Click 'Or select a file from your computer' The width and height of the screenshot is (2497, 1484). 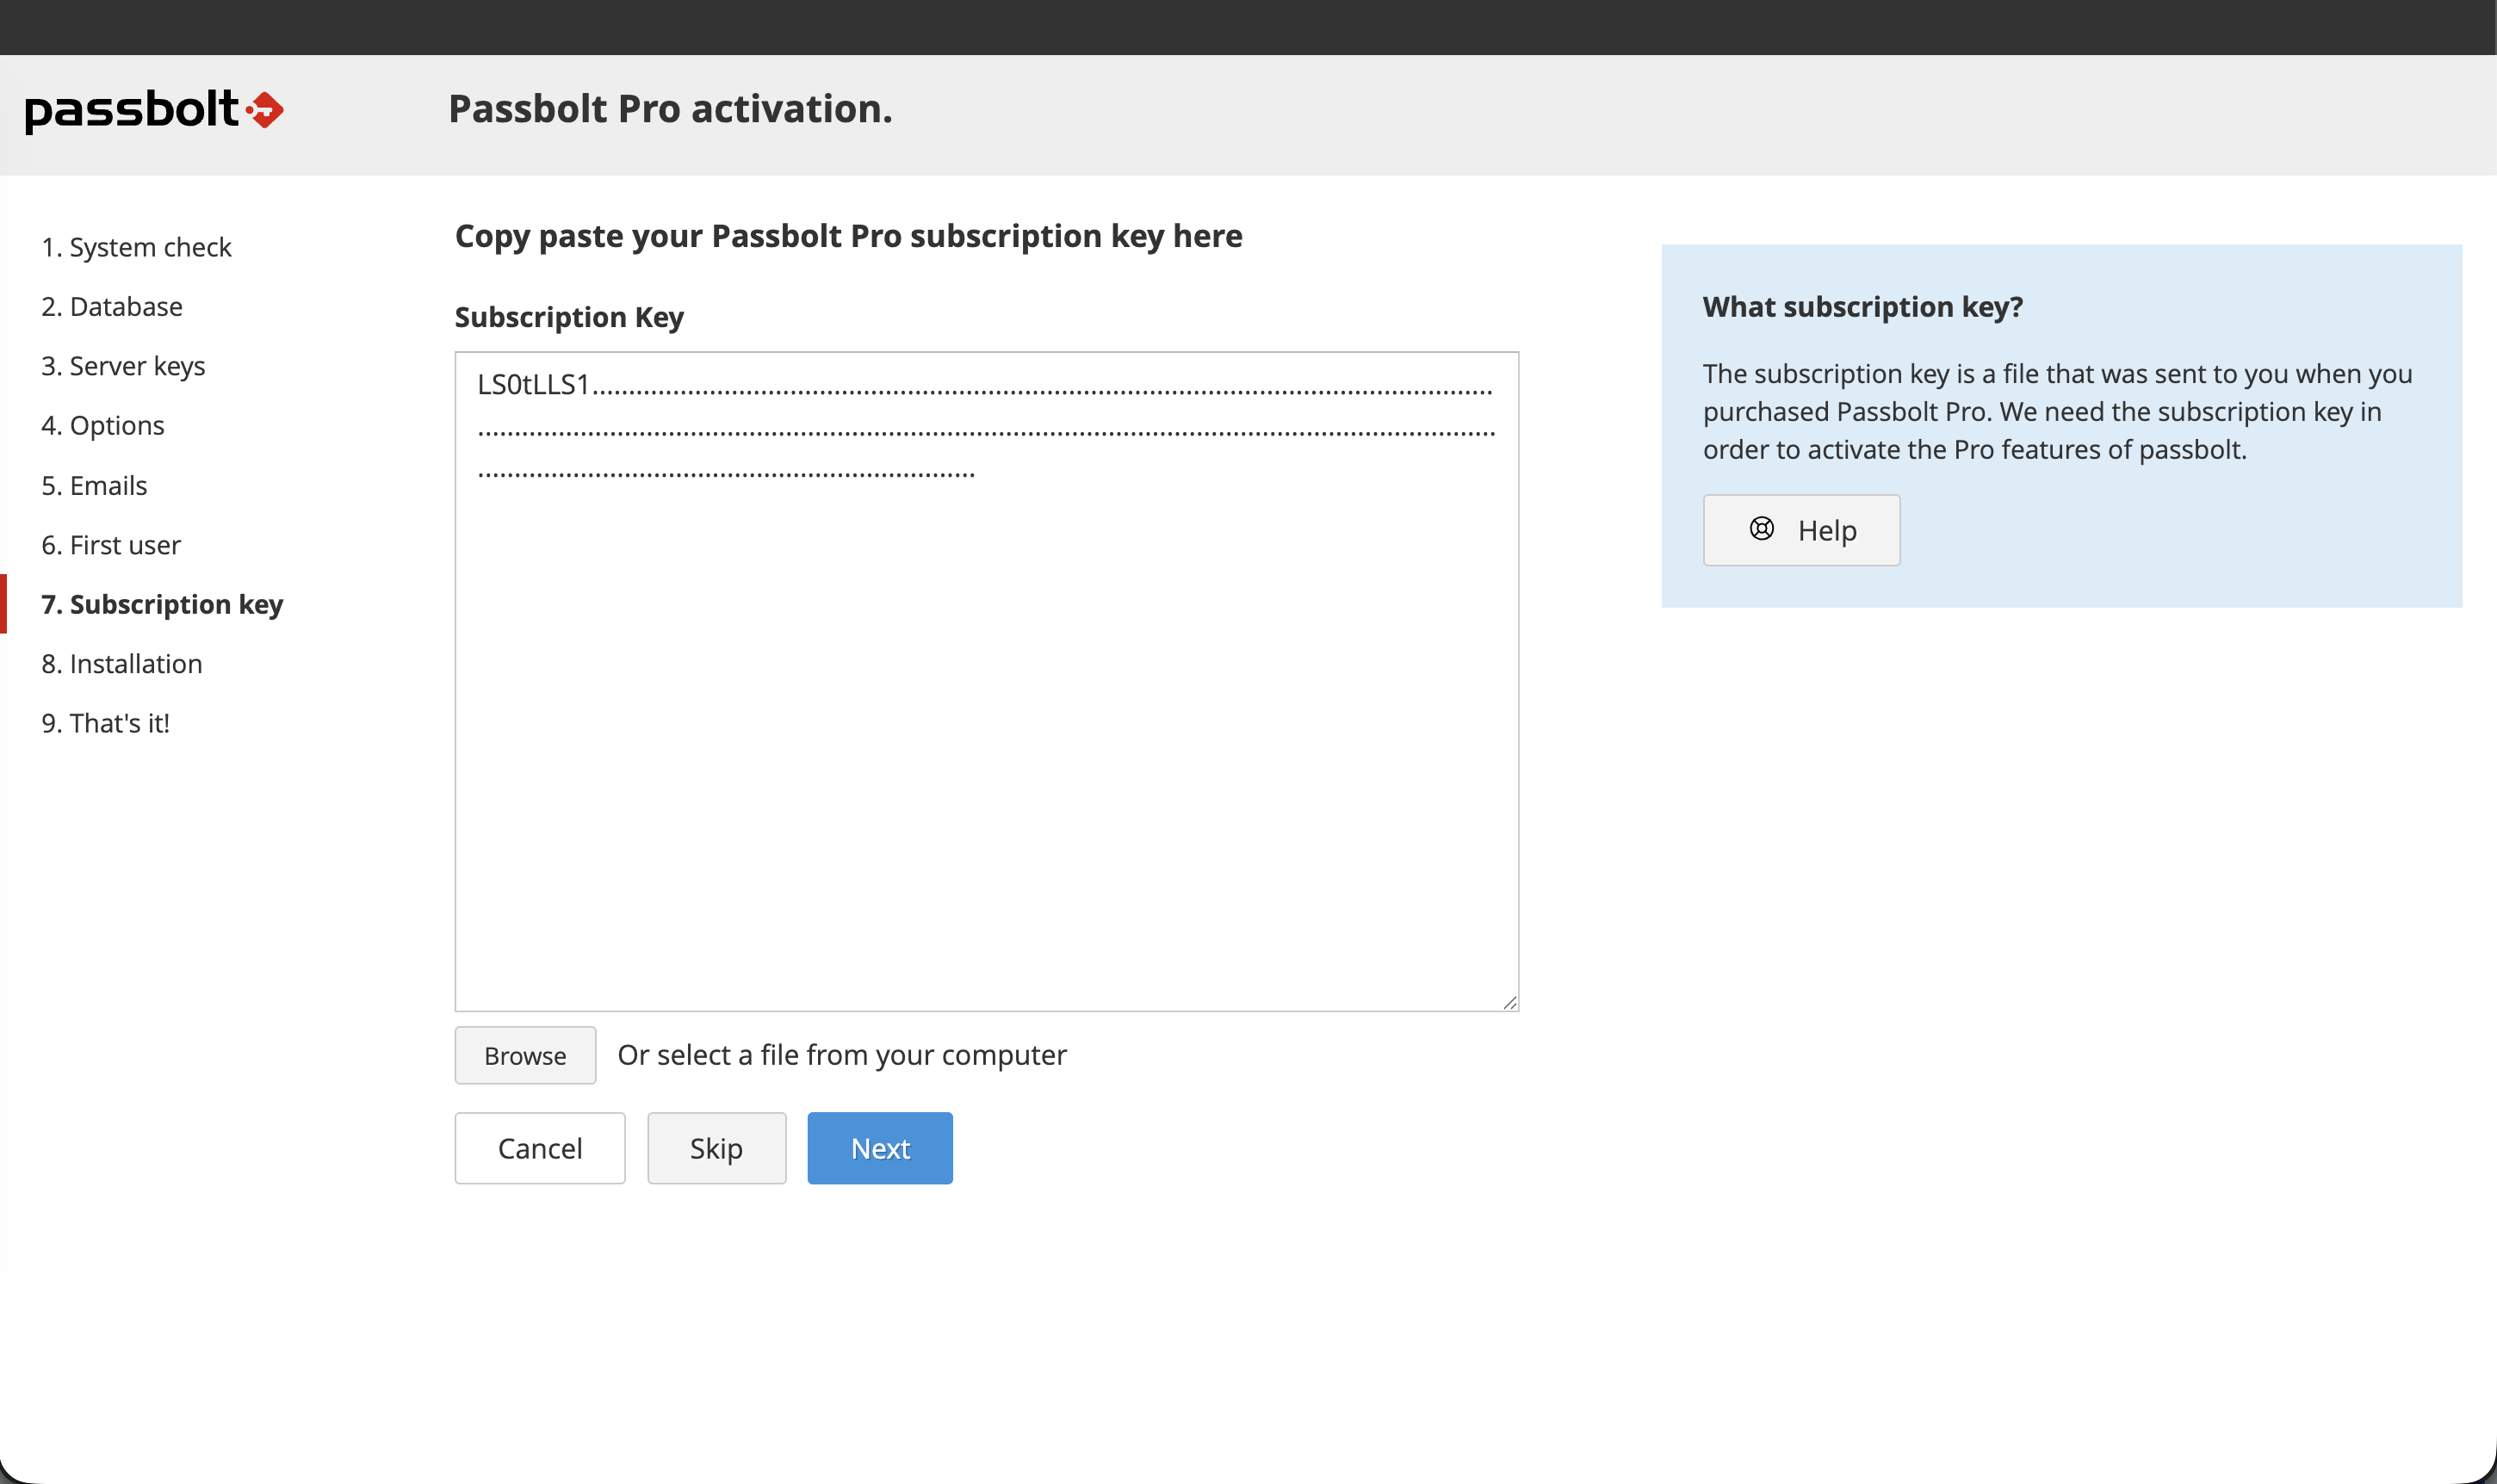[x=842, y=1055]
